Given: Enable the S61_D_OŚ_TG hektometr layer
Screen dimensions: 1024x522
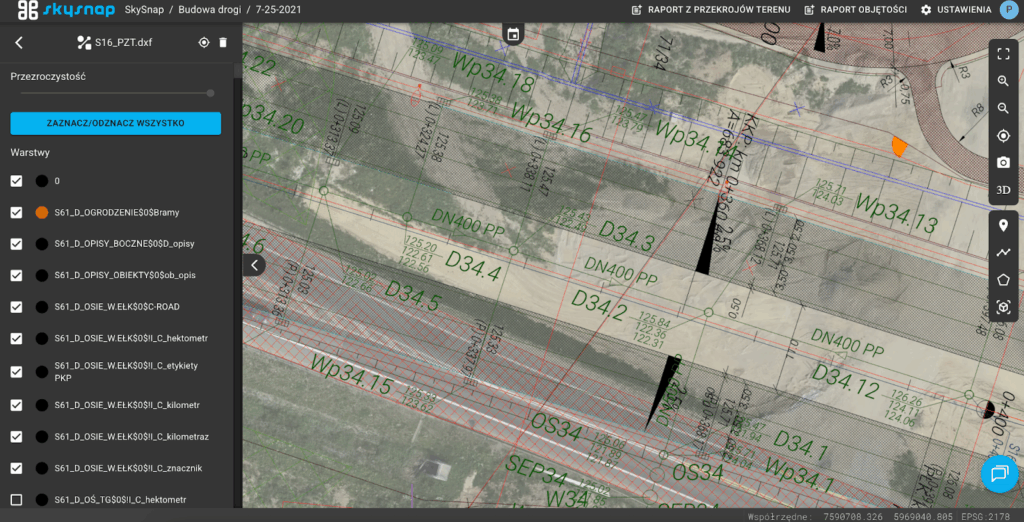Looking at the screenshot, I should (16, 500).
